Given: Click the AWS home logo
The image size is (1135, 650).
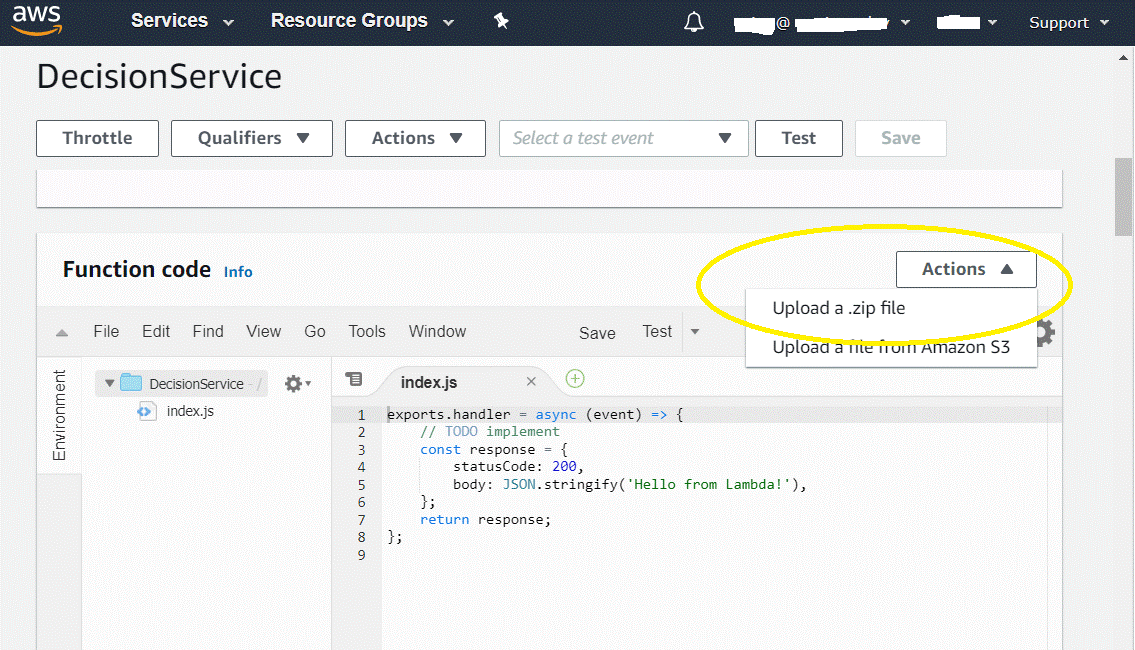Looking at the screenshot, I should pyautogui.click(x=37, y=20).
